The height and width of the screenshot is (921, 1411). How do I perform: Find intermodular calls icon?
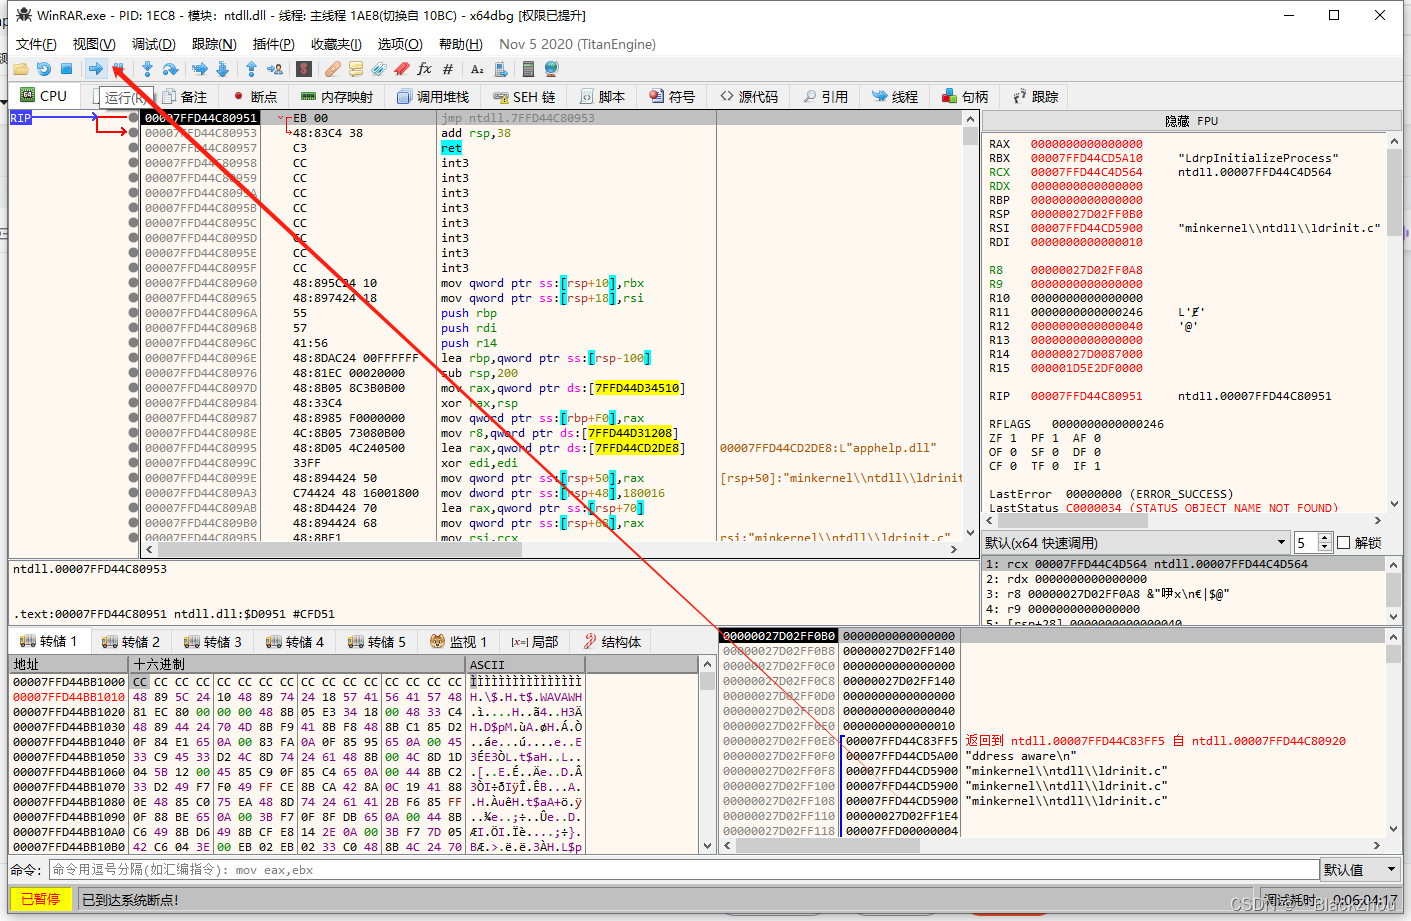[500, 69]
